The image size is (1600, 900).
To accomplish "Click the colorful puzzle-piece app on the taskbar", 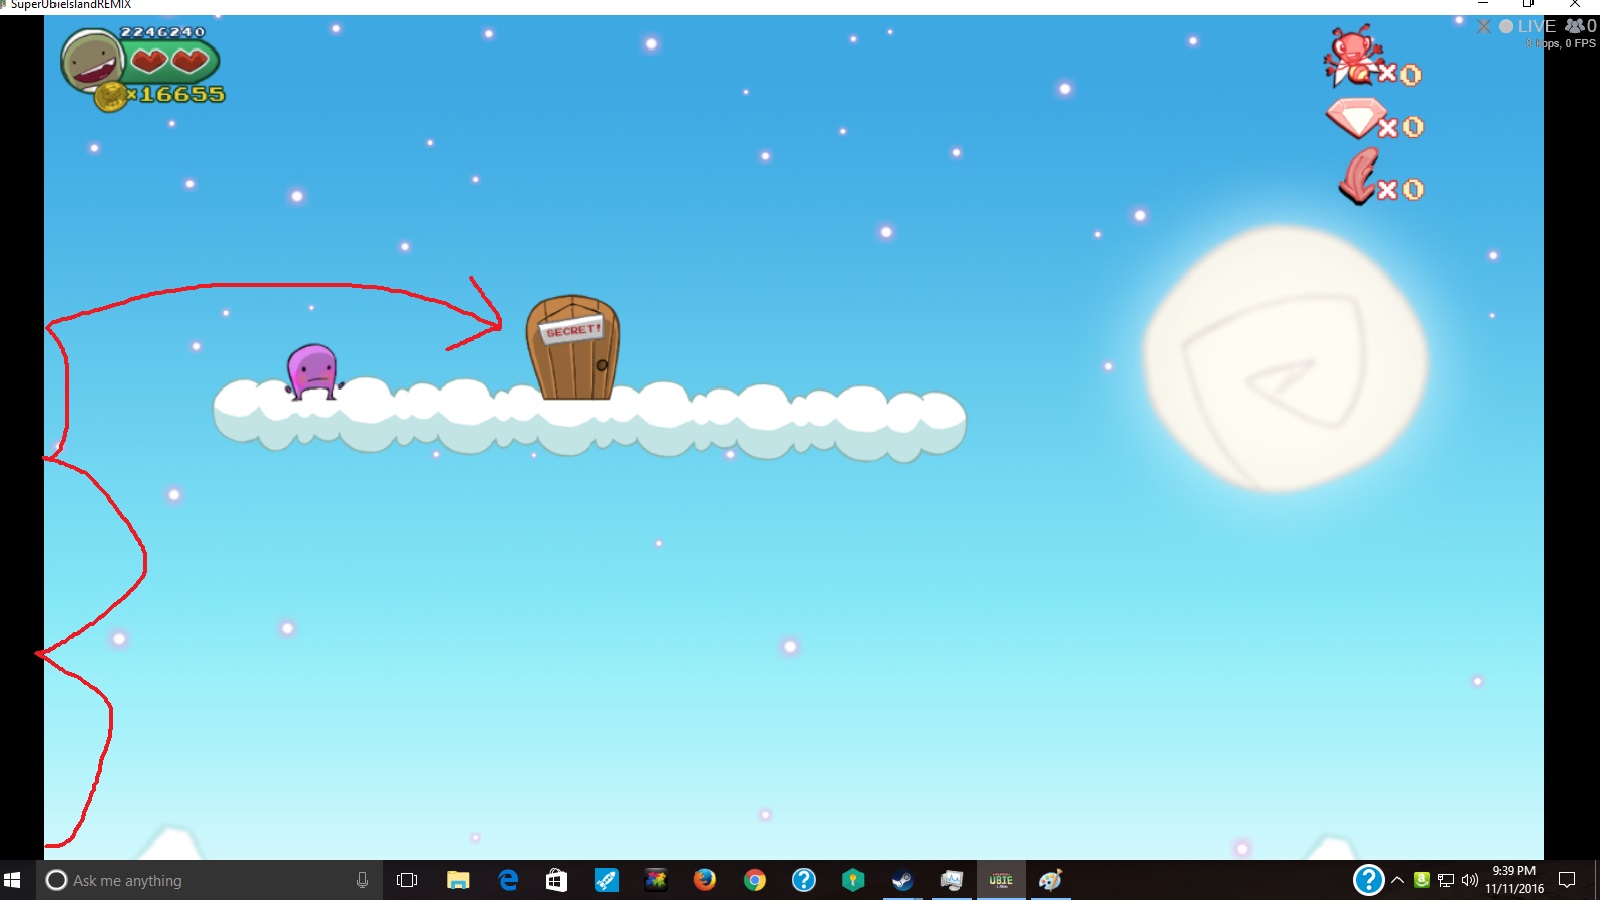I will [x=656, y=880].
